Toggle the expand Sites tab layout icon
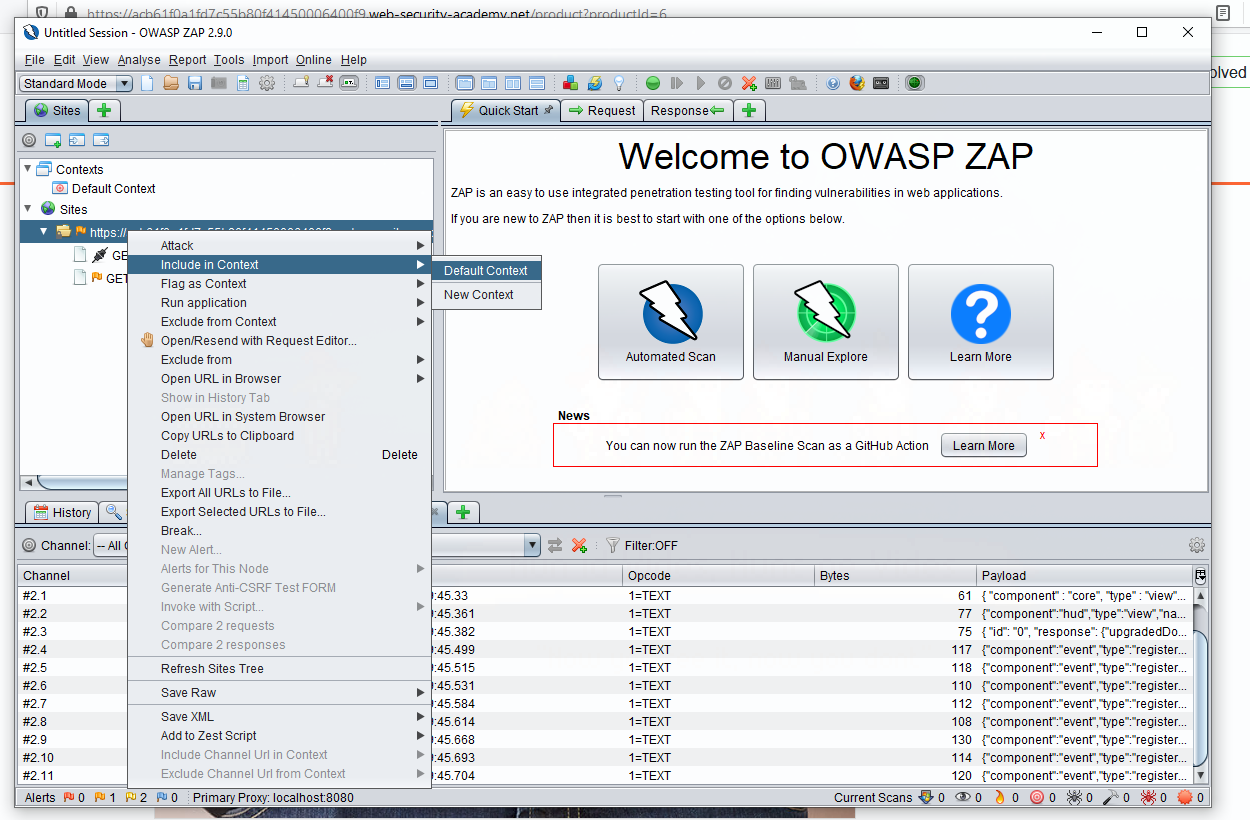The image size is (1250, 820). 383,84
